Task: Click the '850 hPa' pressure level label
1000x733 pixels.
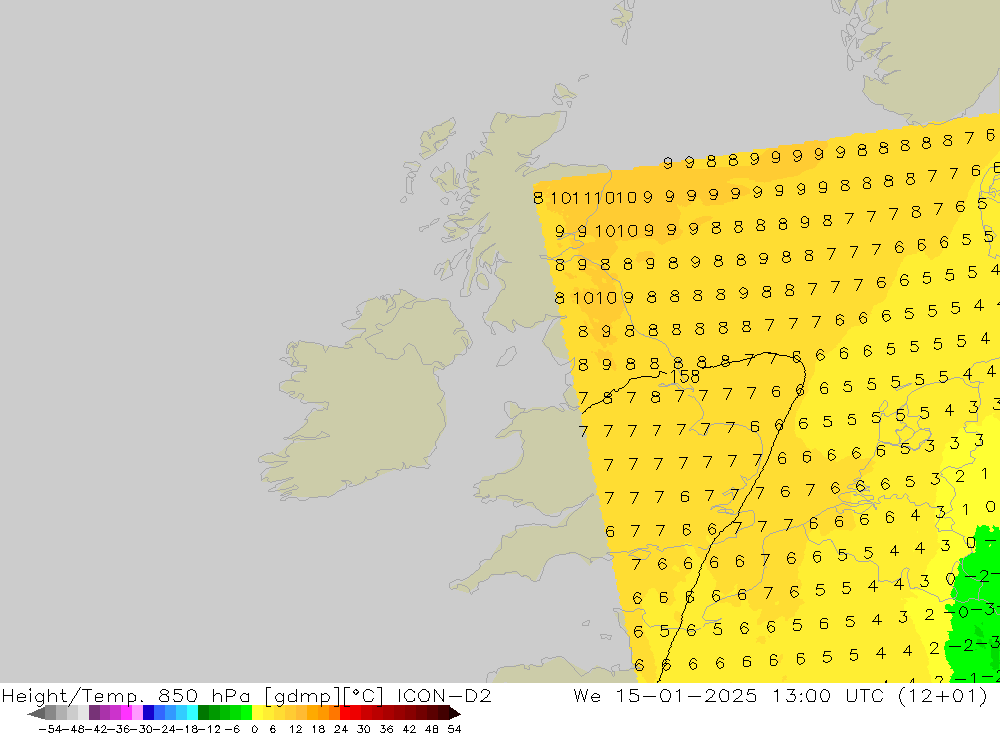Action: pos(204,696)
